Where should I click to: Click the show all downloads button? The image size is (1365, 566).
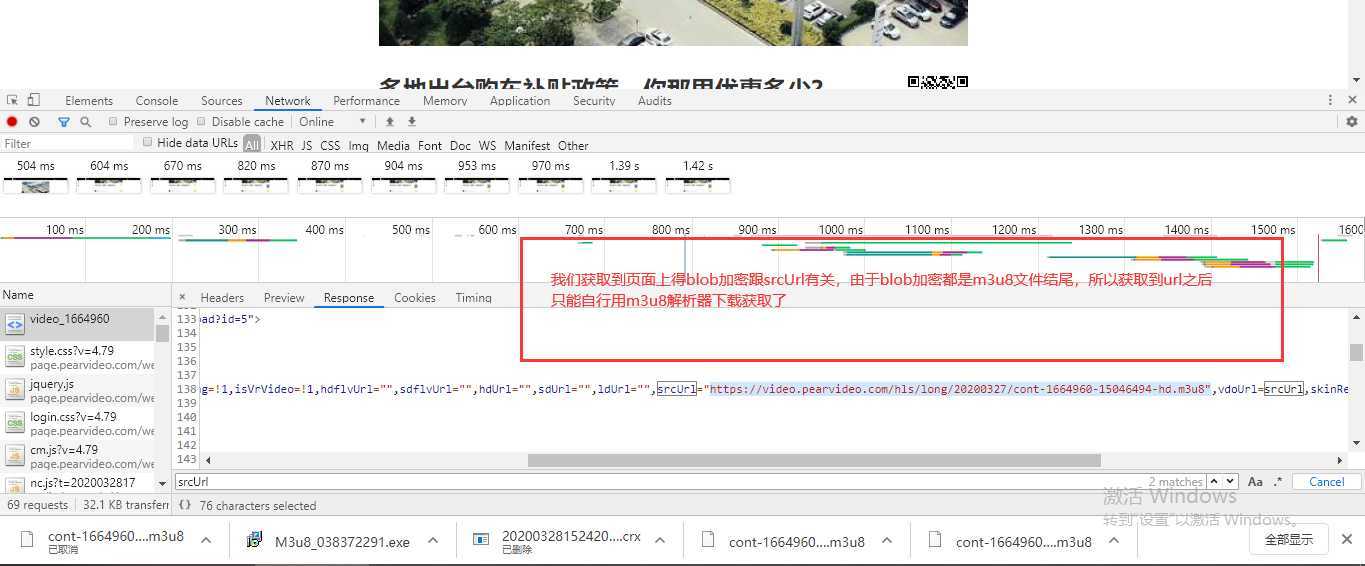click(1288, 539)
